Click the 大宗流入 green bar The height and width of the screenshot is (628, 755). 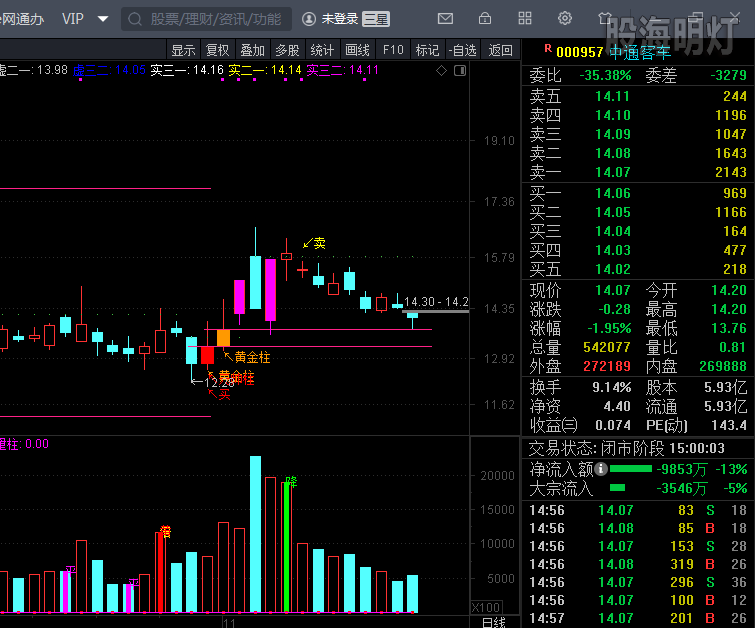617,488
